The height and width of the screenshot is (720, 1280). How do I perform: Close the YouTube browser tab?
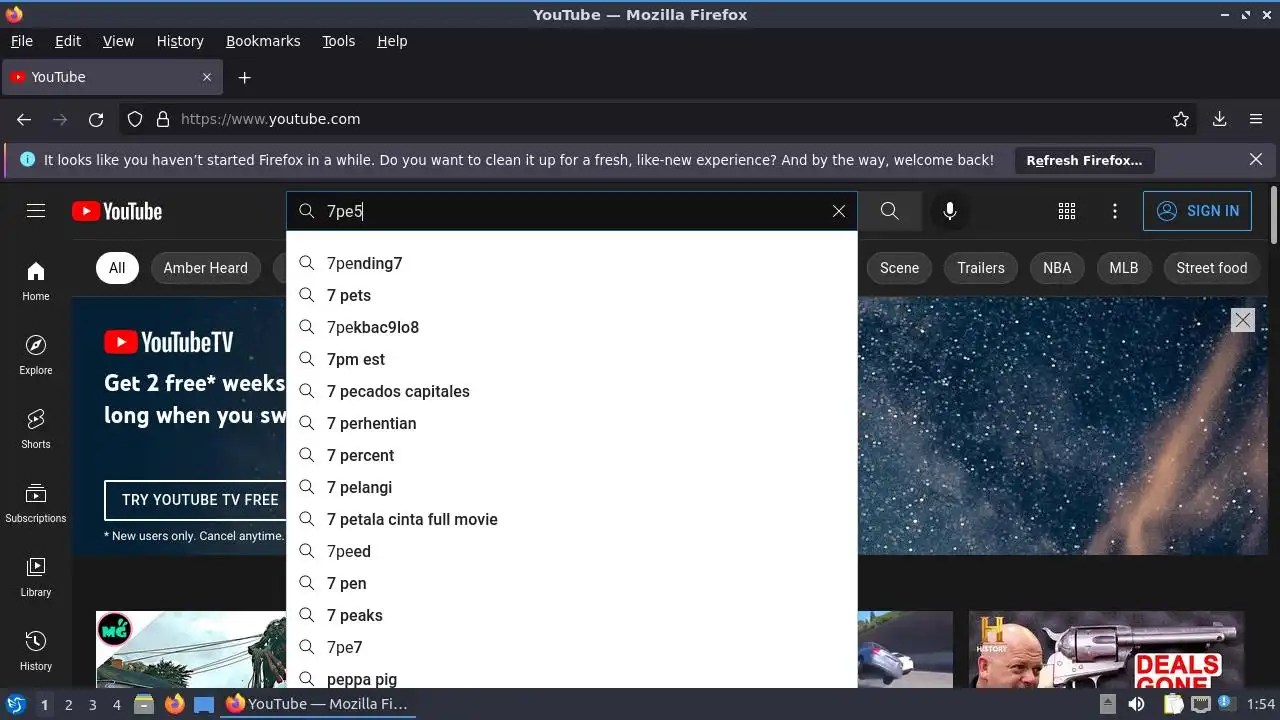[207, 77]
